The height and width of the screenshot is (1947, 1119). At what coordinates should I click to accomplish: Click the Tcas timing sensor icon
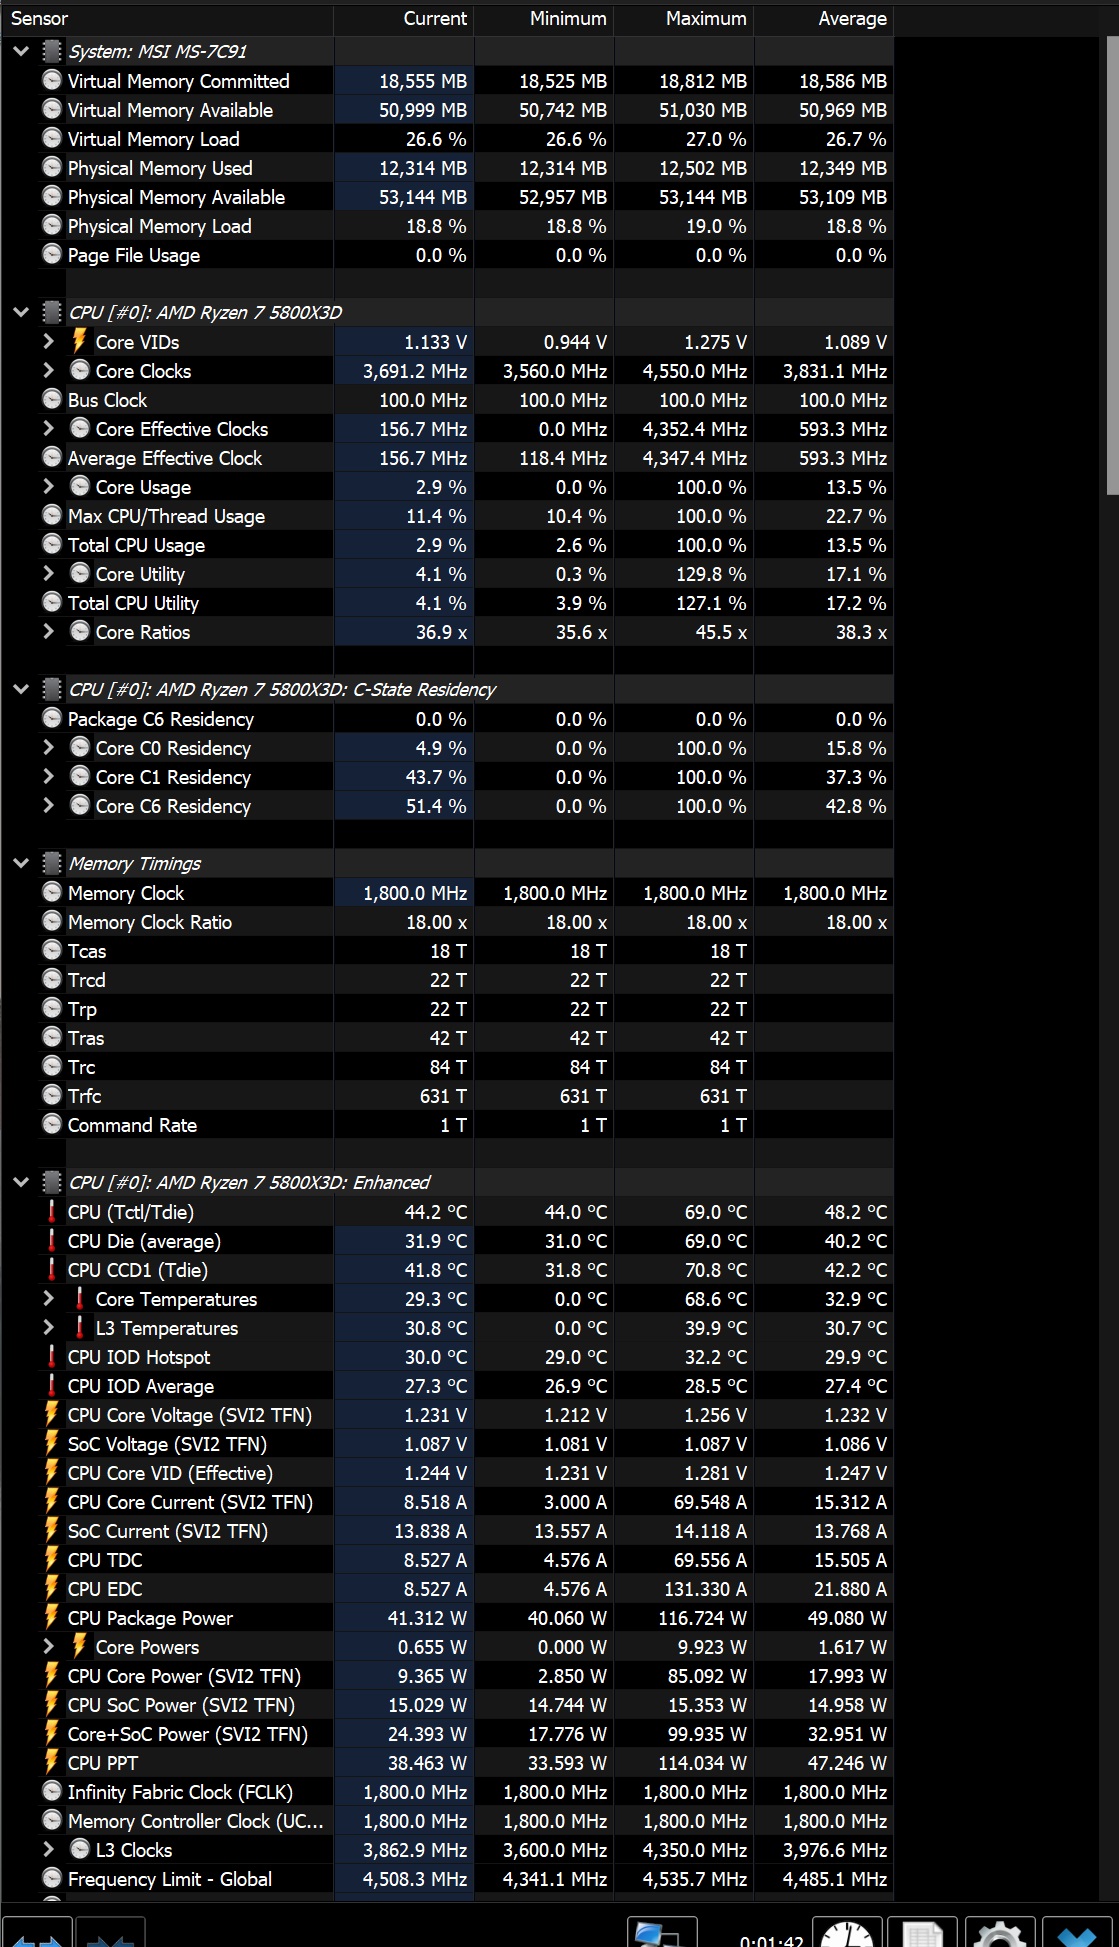pos(52,951)
